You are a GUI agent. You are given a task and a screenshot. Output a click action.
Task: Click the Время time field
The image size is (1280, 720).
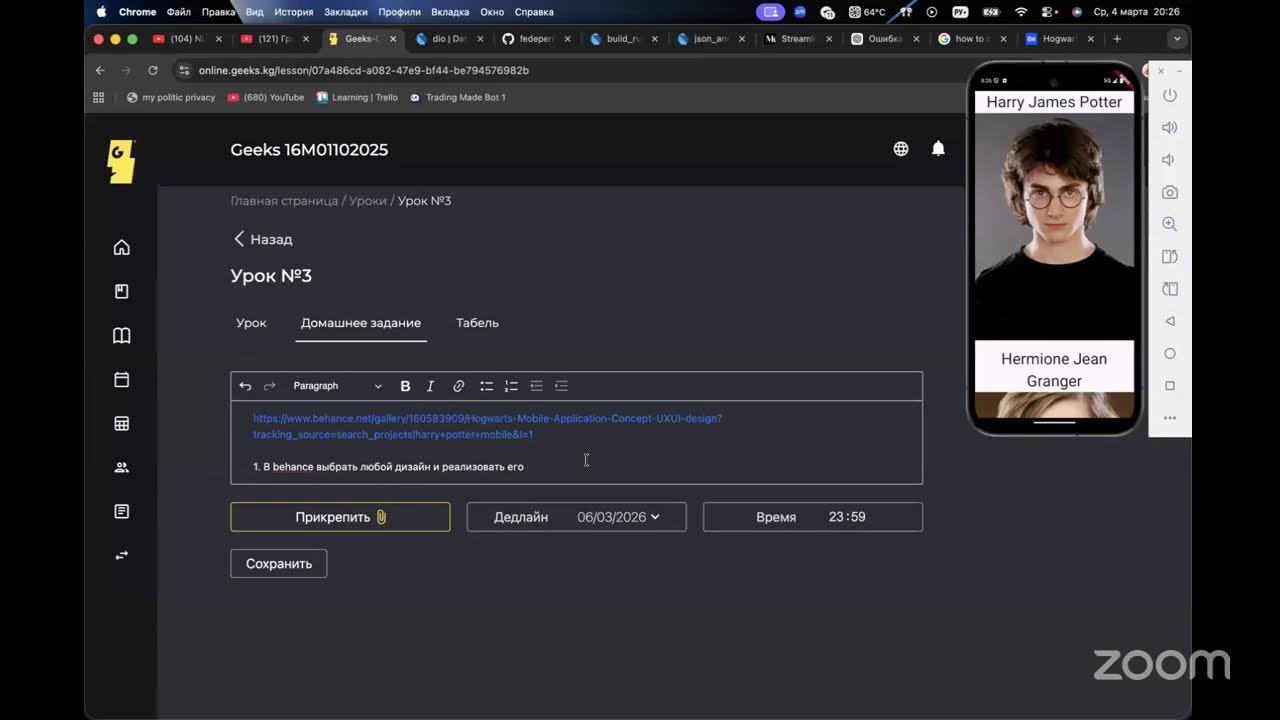813,517
